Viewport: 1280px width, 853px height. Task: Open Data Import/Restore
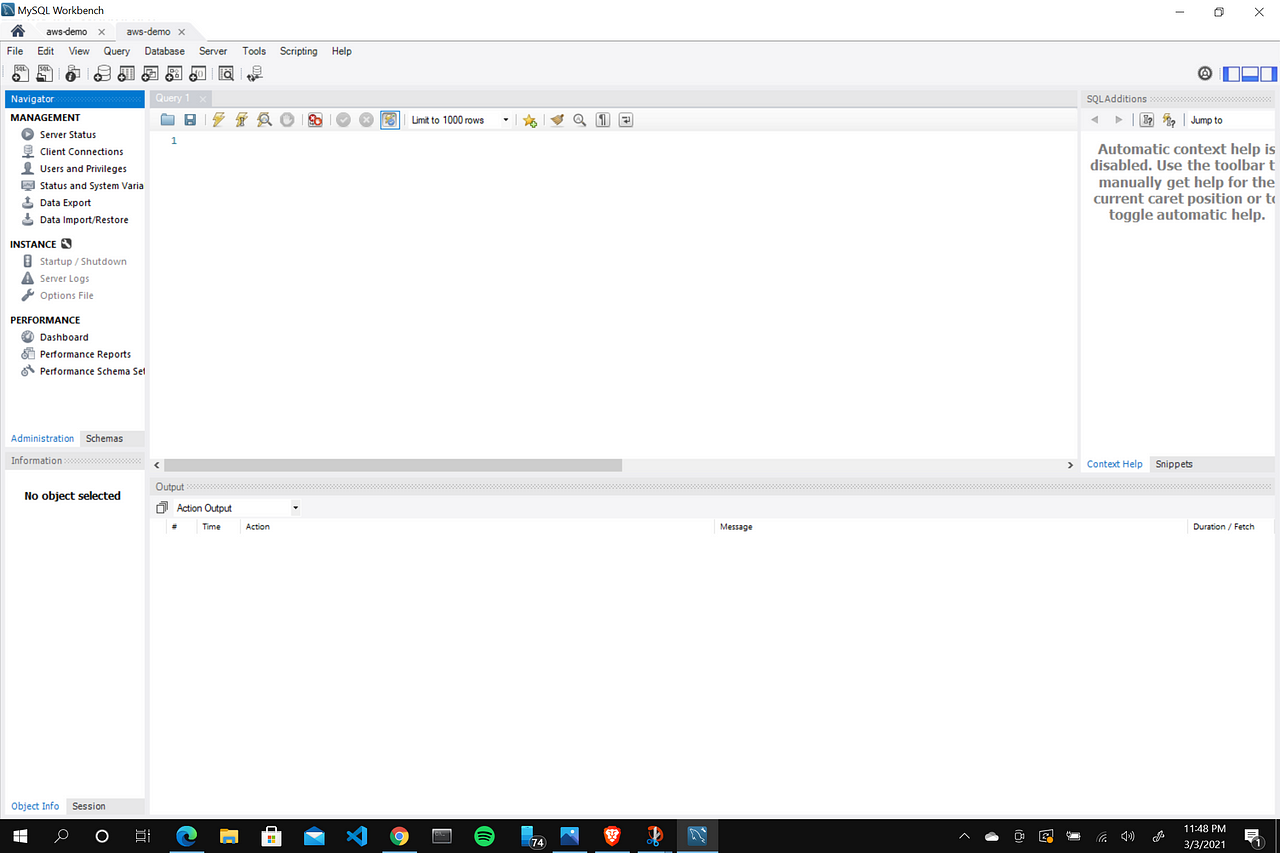84,220
